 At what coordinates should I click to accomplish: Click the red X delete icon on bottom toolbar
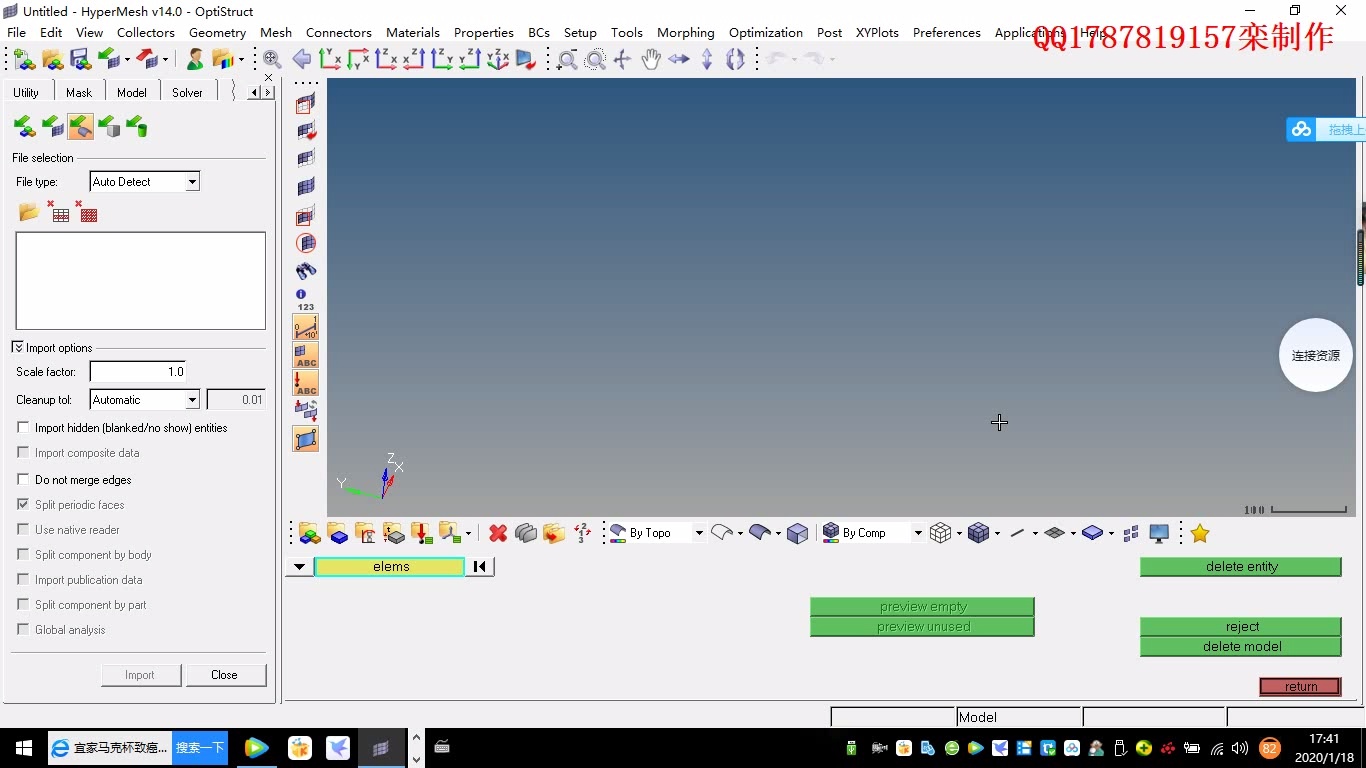[498, 533]
